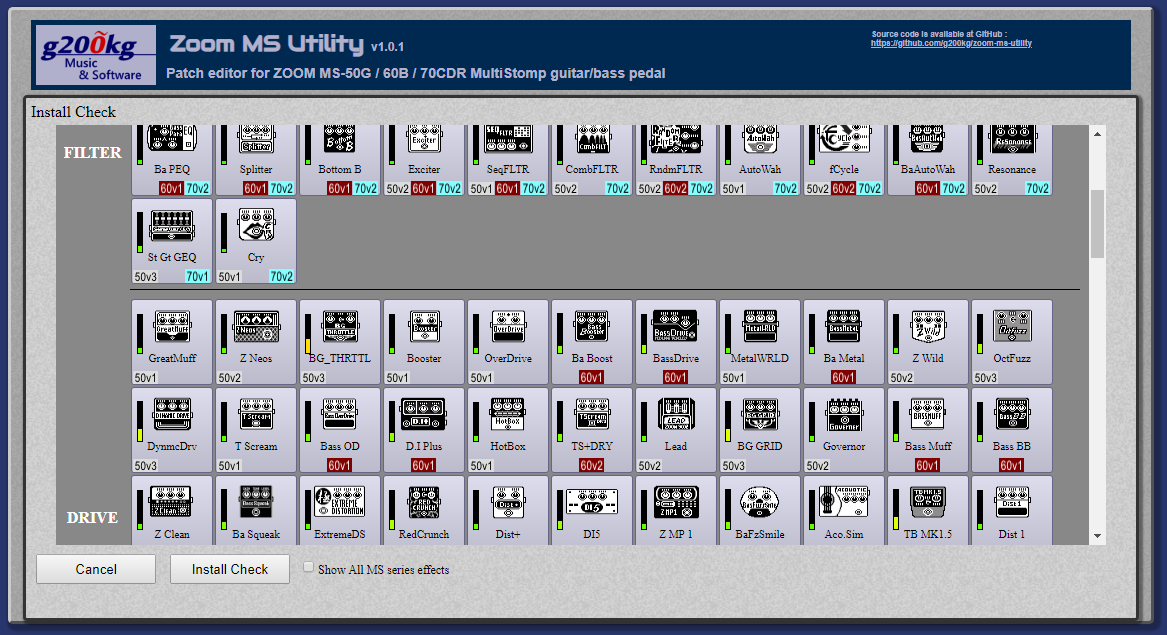
Task: Select the Dist 1 pedal
Action: 1013,511
